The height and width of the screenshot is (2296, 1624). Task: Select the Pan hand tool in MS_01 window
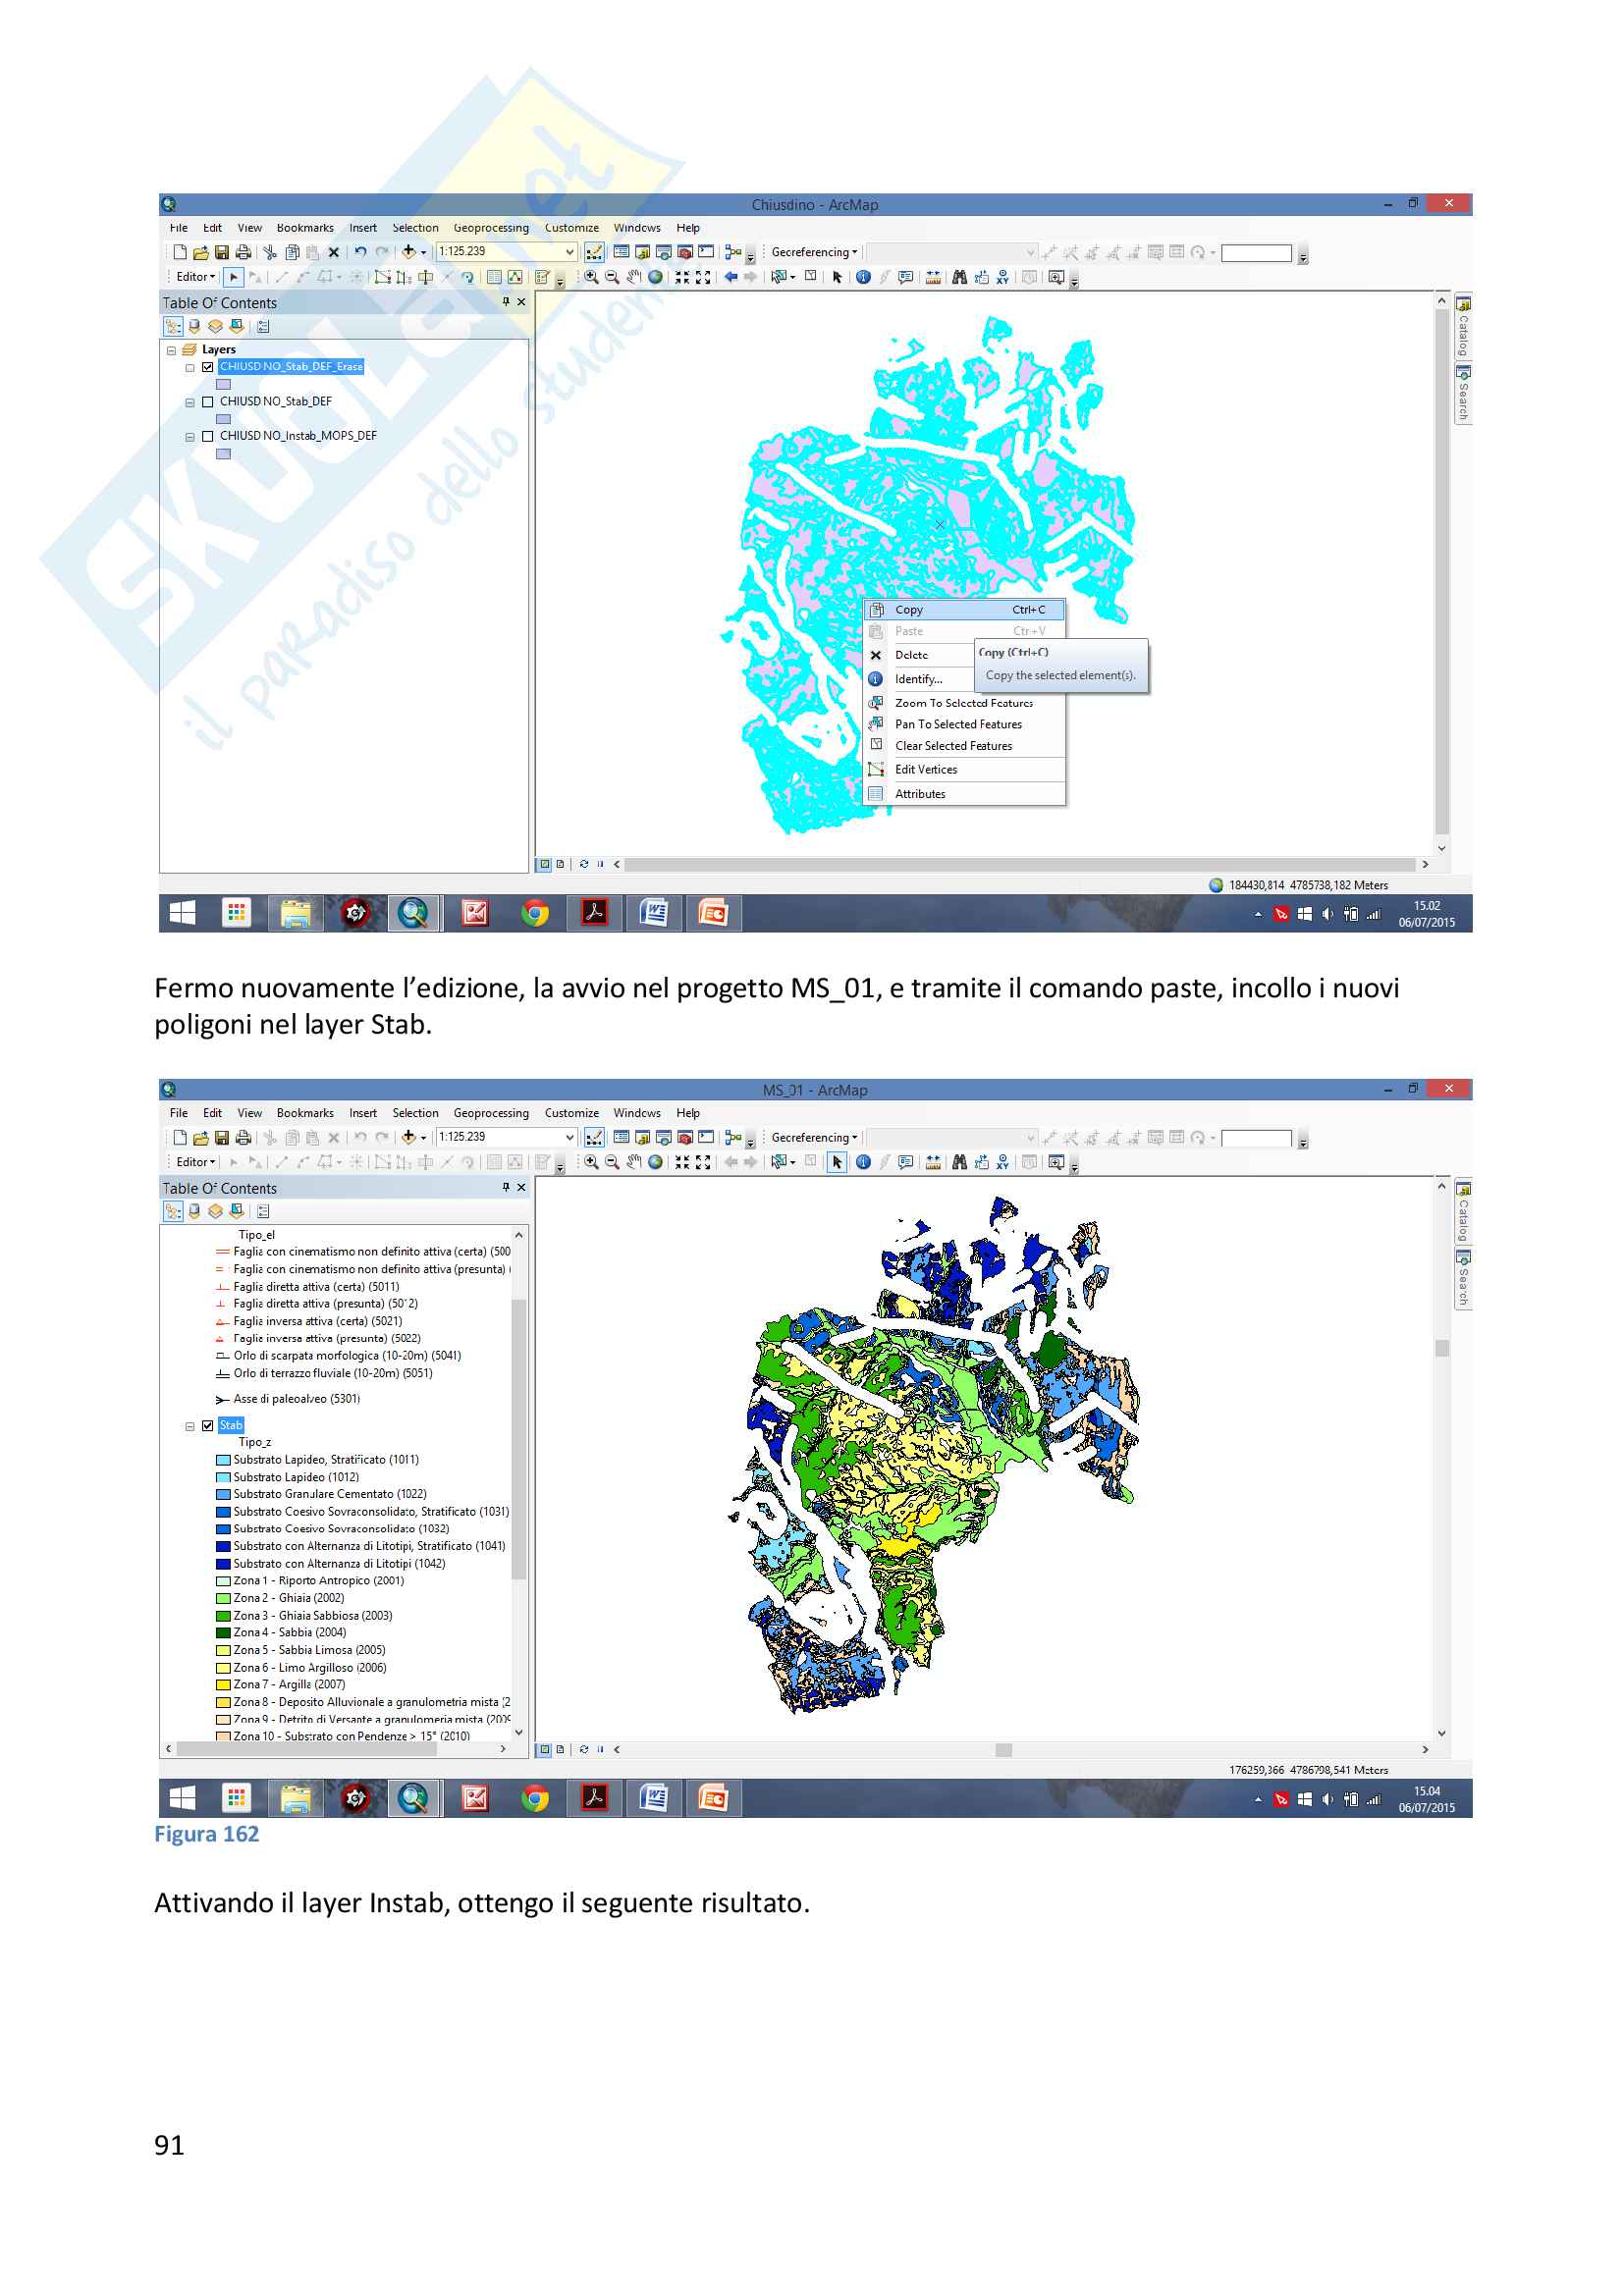tap(634, 1162)
